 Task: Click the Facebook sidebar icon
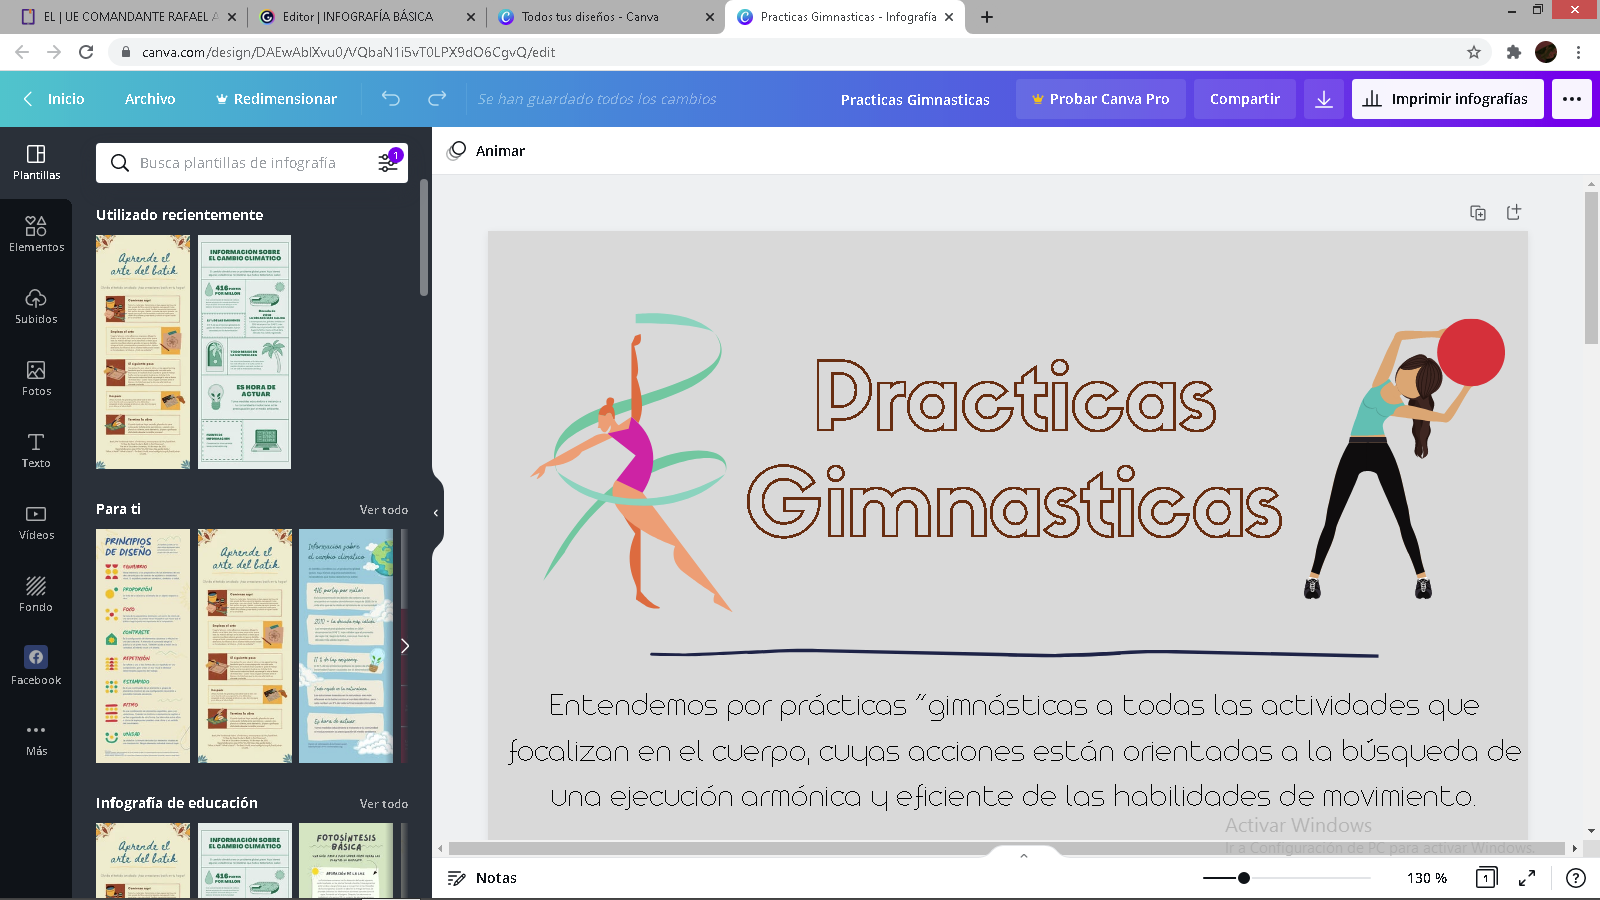coord(36,664)
